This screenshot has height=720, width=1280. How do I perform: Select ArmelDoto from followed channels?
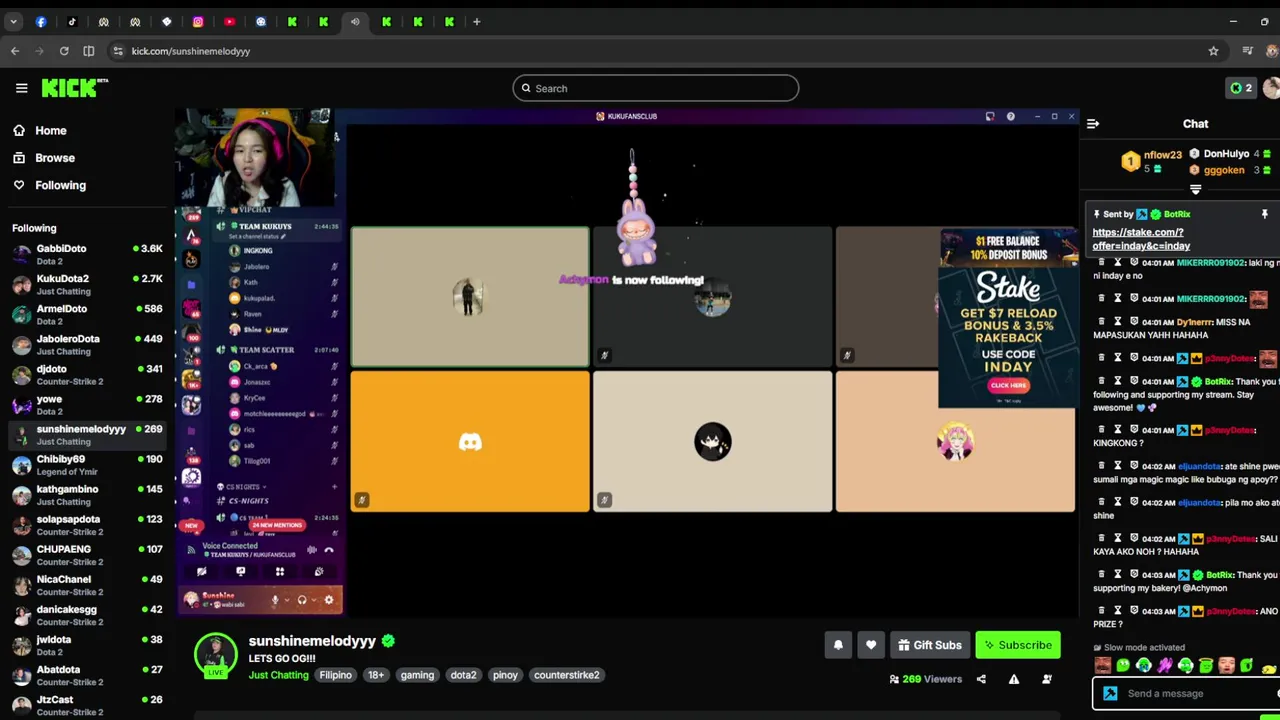point(85,314)
